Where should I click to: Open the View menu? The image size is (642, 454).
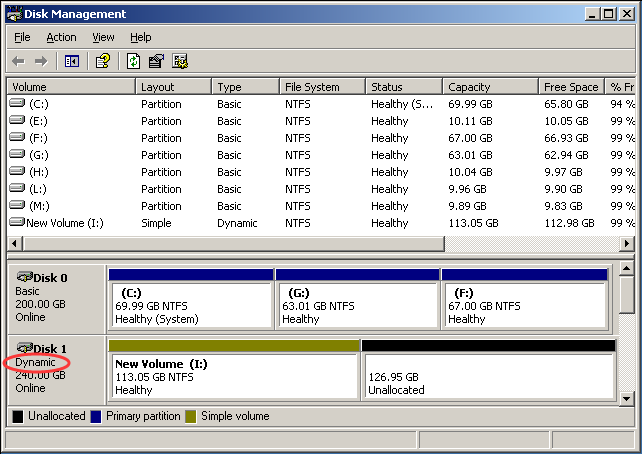tap(103, 37)
